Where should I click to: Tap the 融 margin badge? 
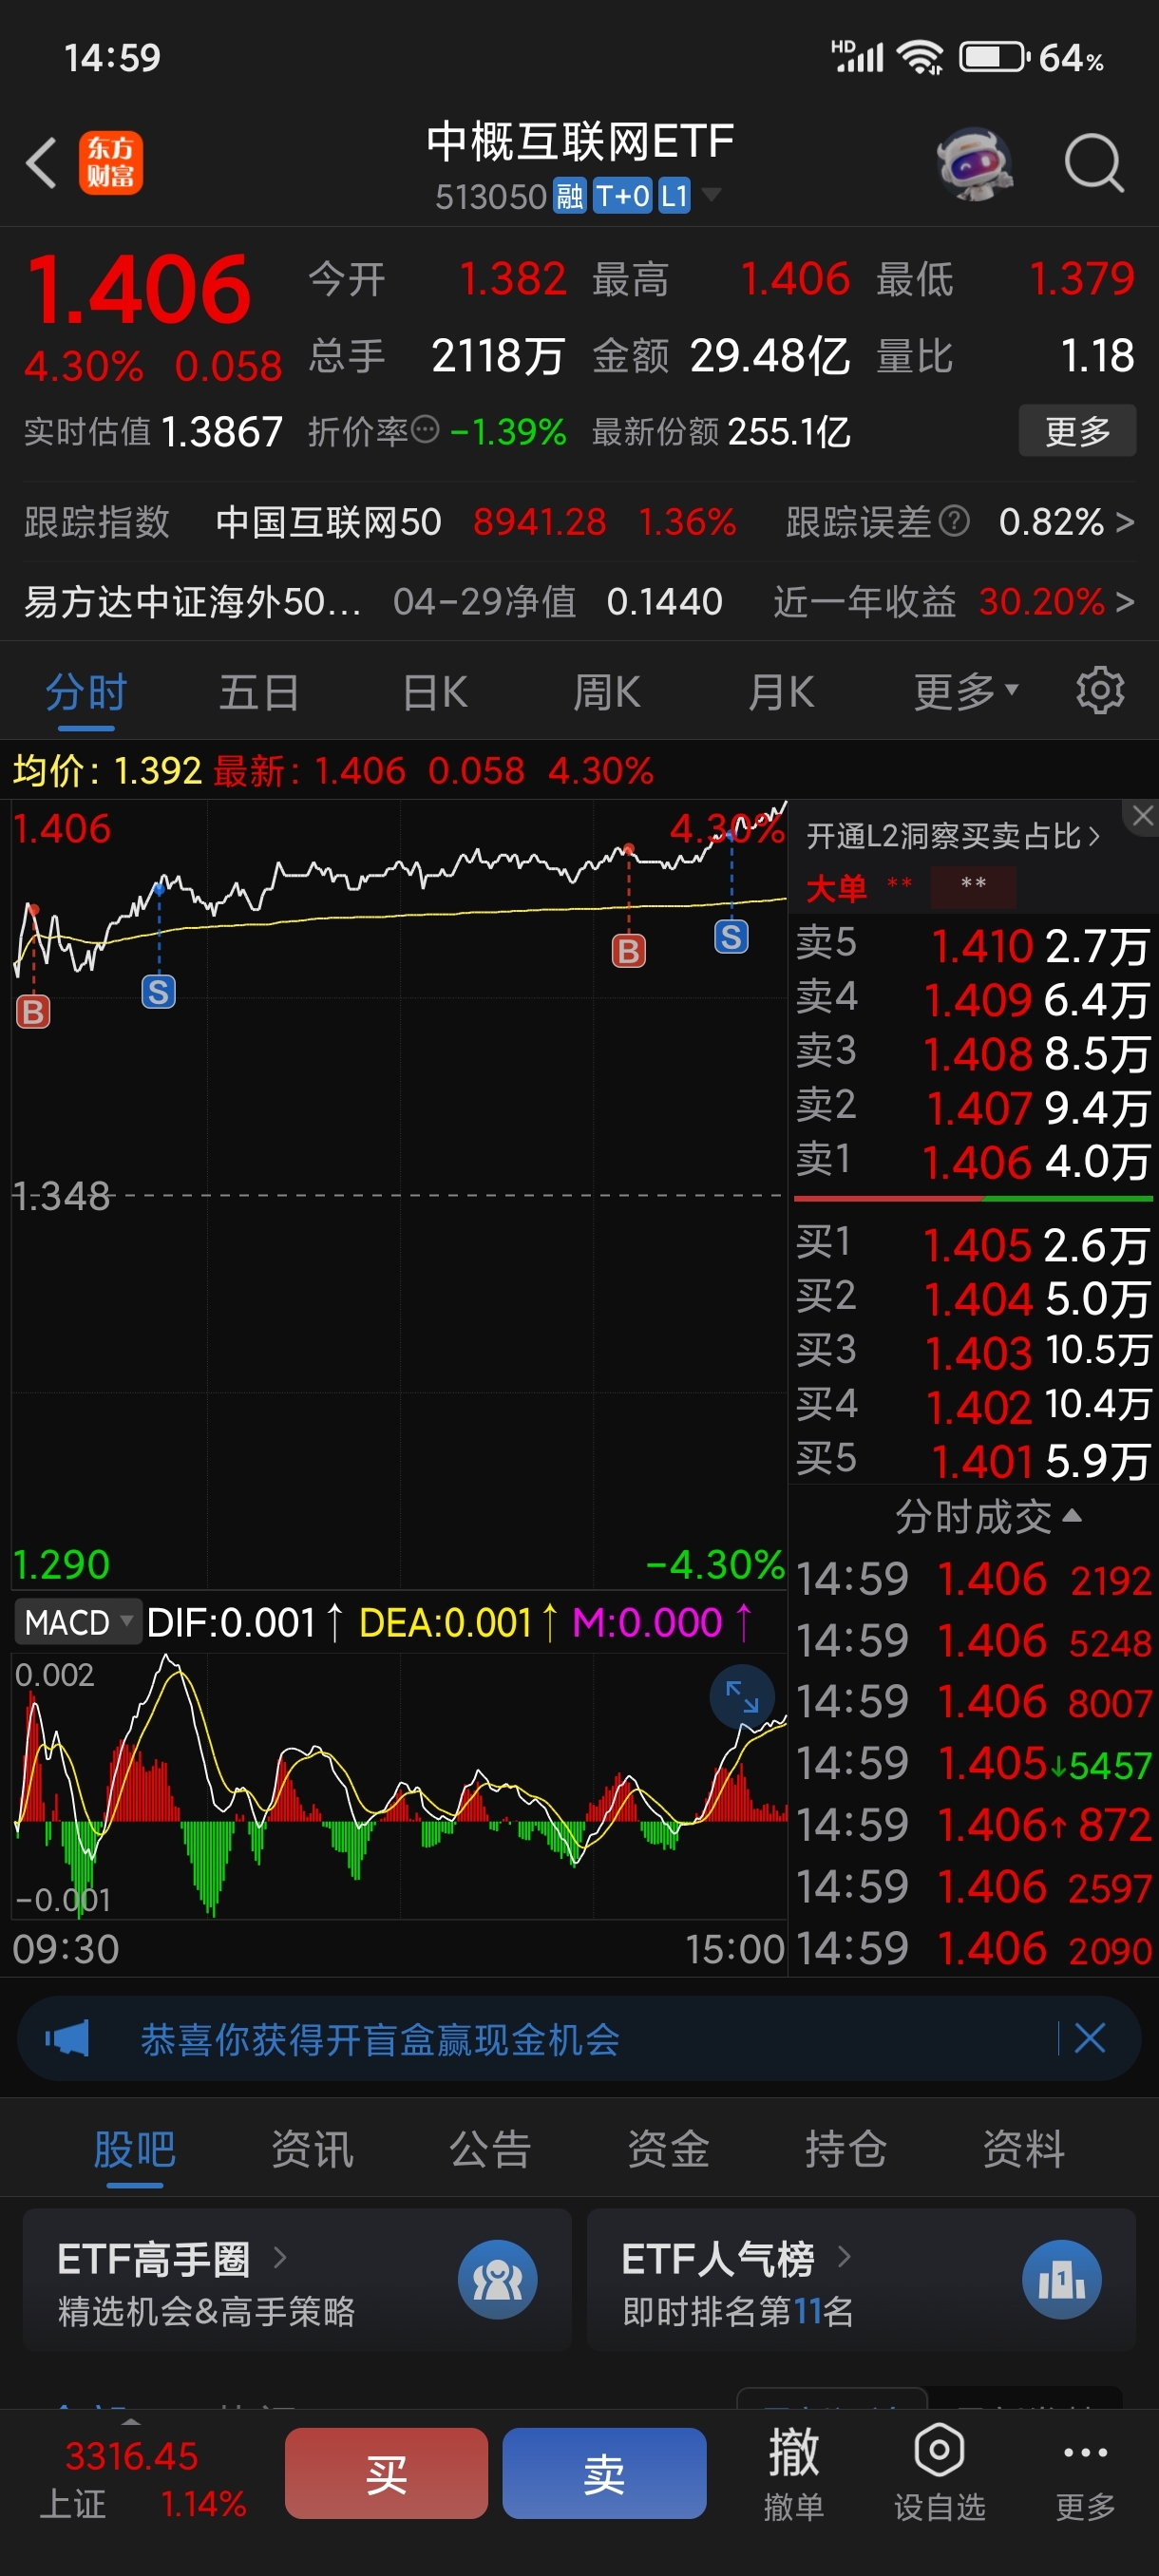[x=570, y=196]
